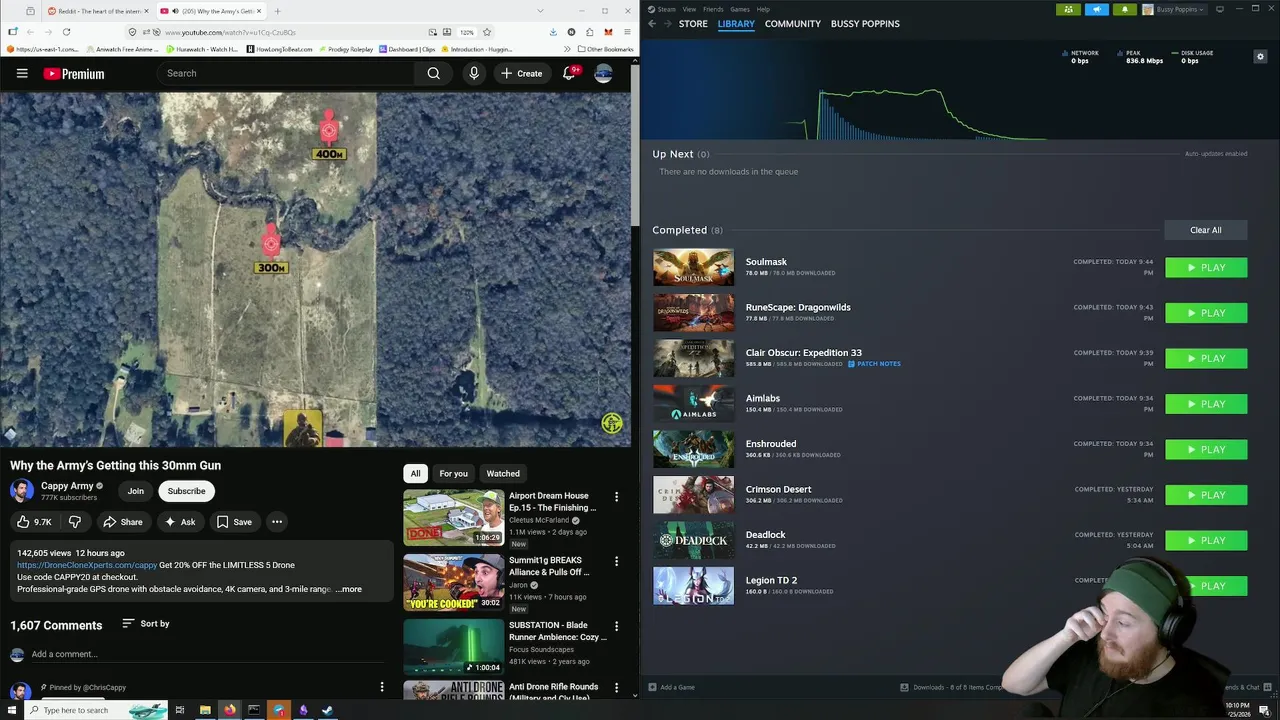Screen dimensions: 1280x720
Task: Open more actions ellipsis under the video
Action: coord(277,522)
